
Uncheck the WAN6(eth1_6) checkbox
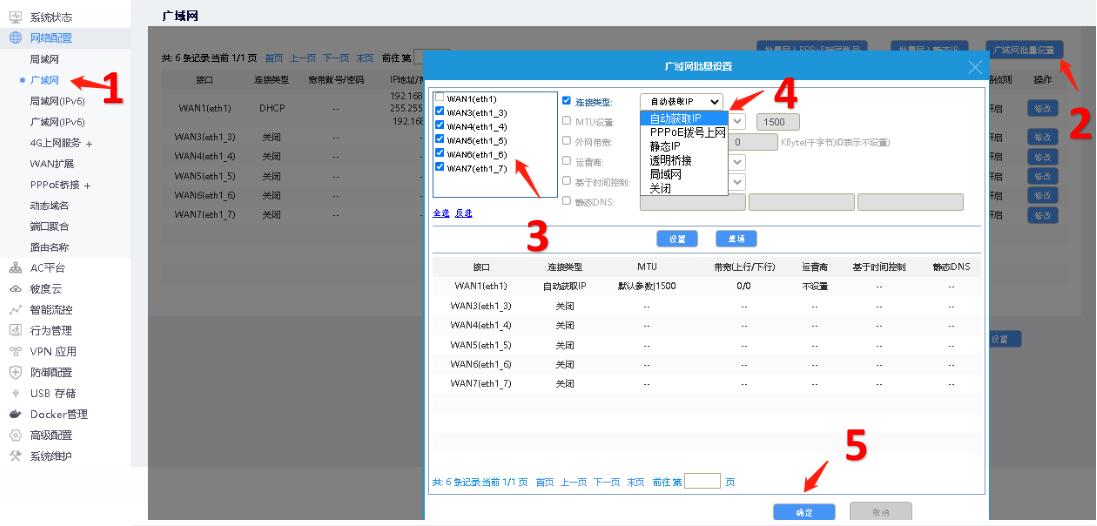tap(439, 152)
